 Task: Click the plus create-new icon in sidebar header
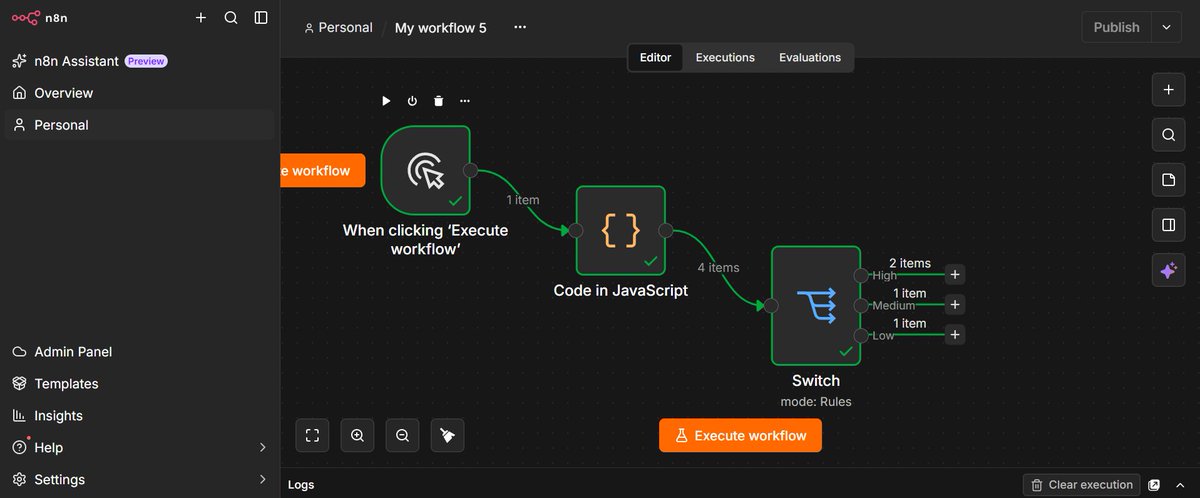pos(201,17)
